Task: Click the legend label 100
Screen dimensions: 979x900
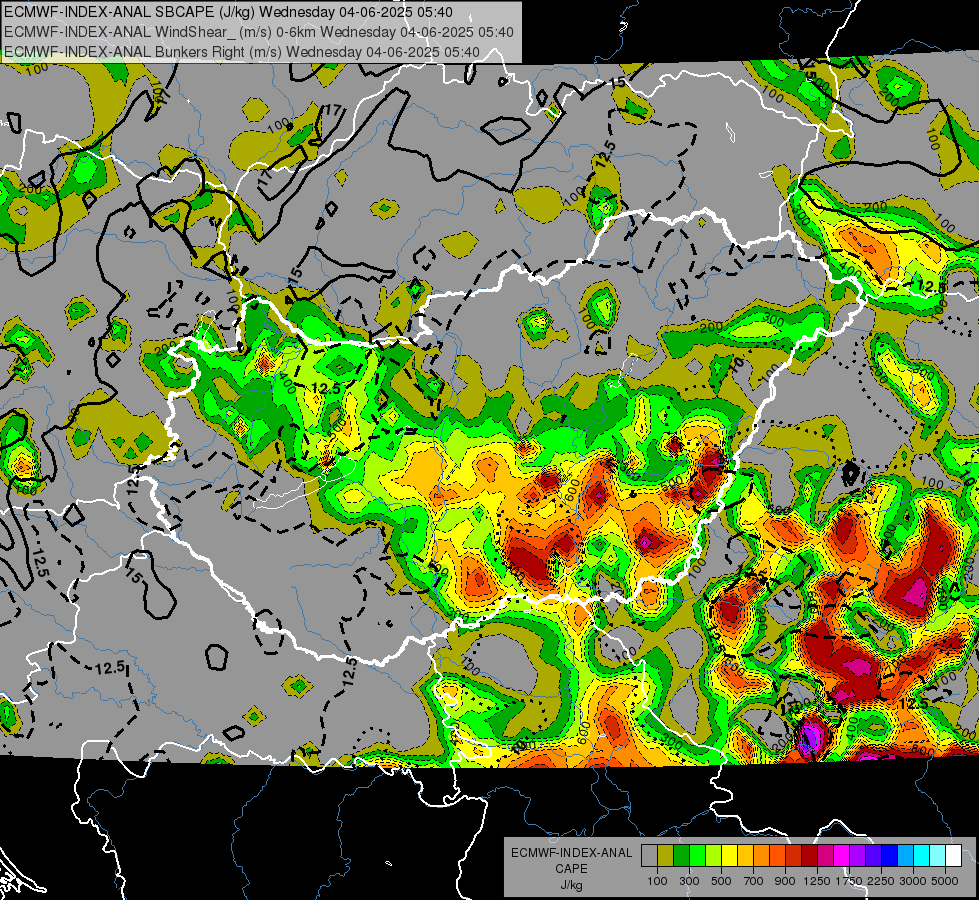Action: click(x=657, y=881)
